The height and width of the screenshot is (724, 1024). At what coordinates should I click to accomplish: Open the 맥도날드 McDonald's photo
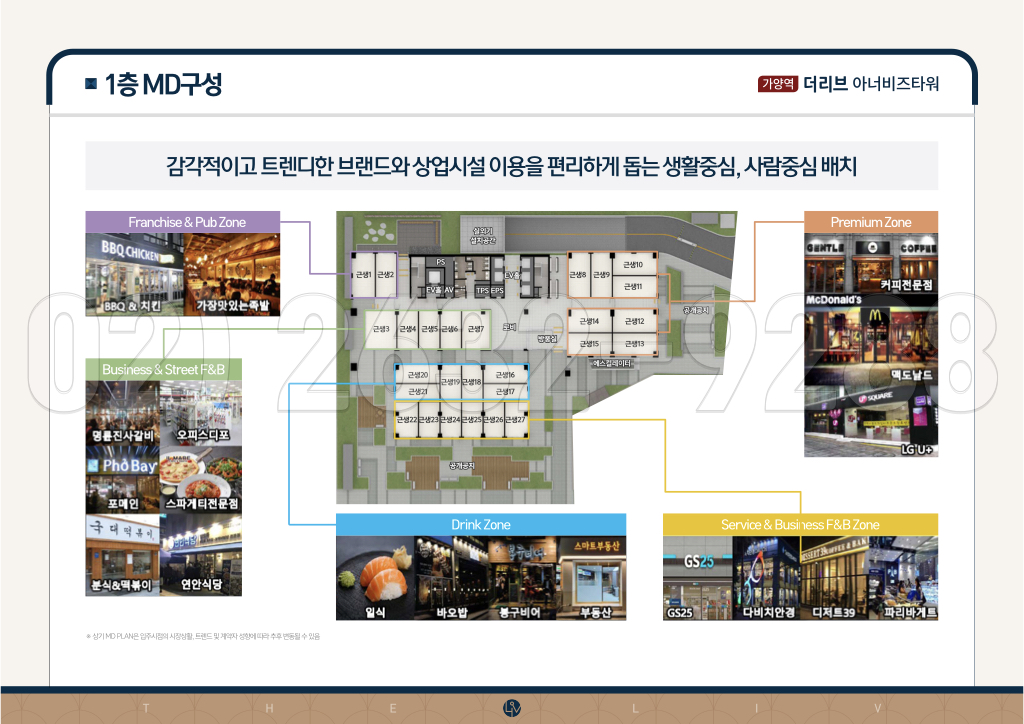871,339
